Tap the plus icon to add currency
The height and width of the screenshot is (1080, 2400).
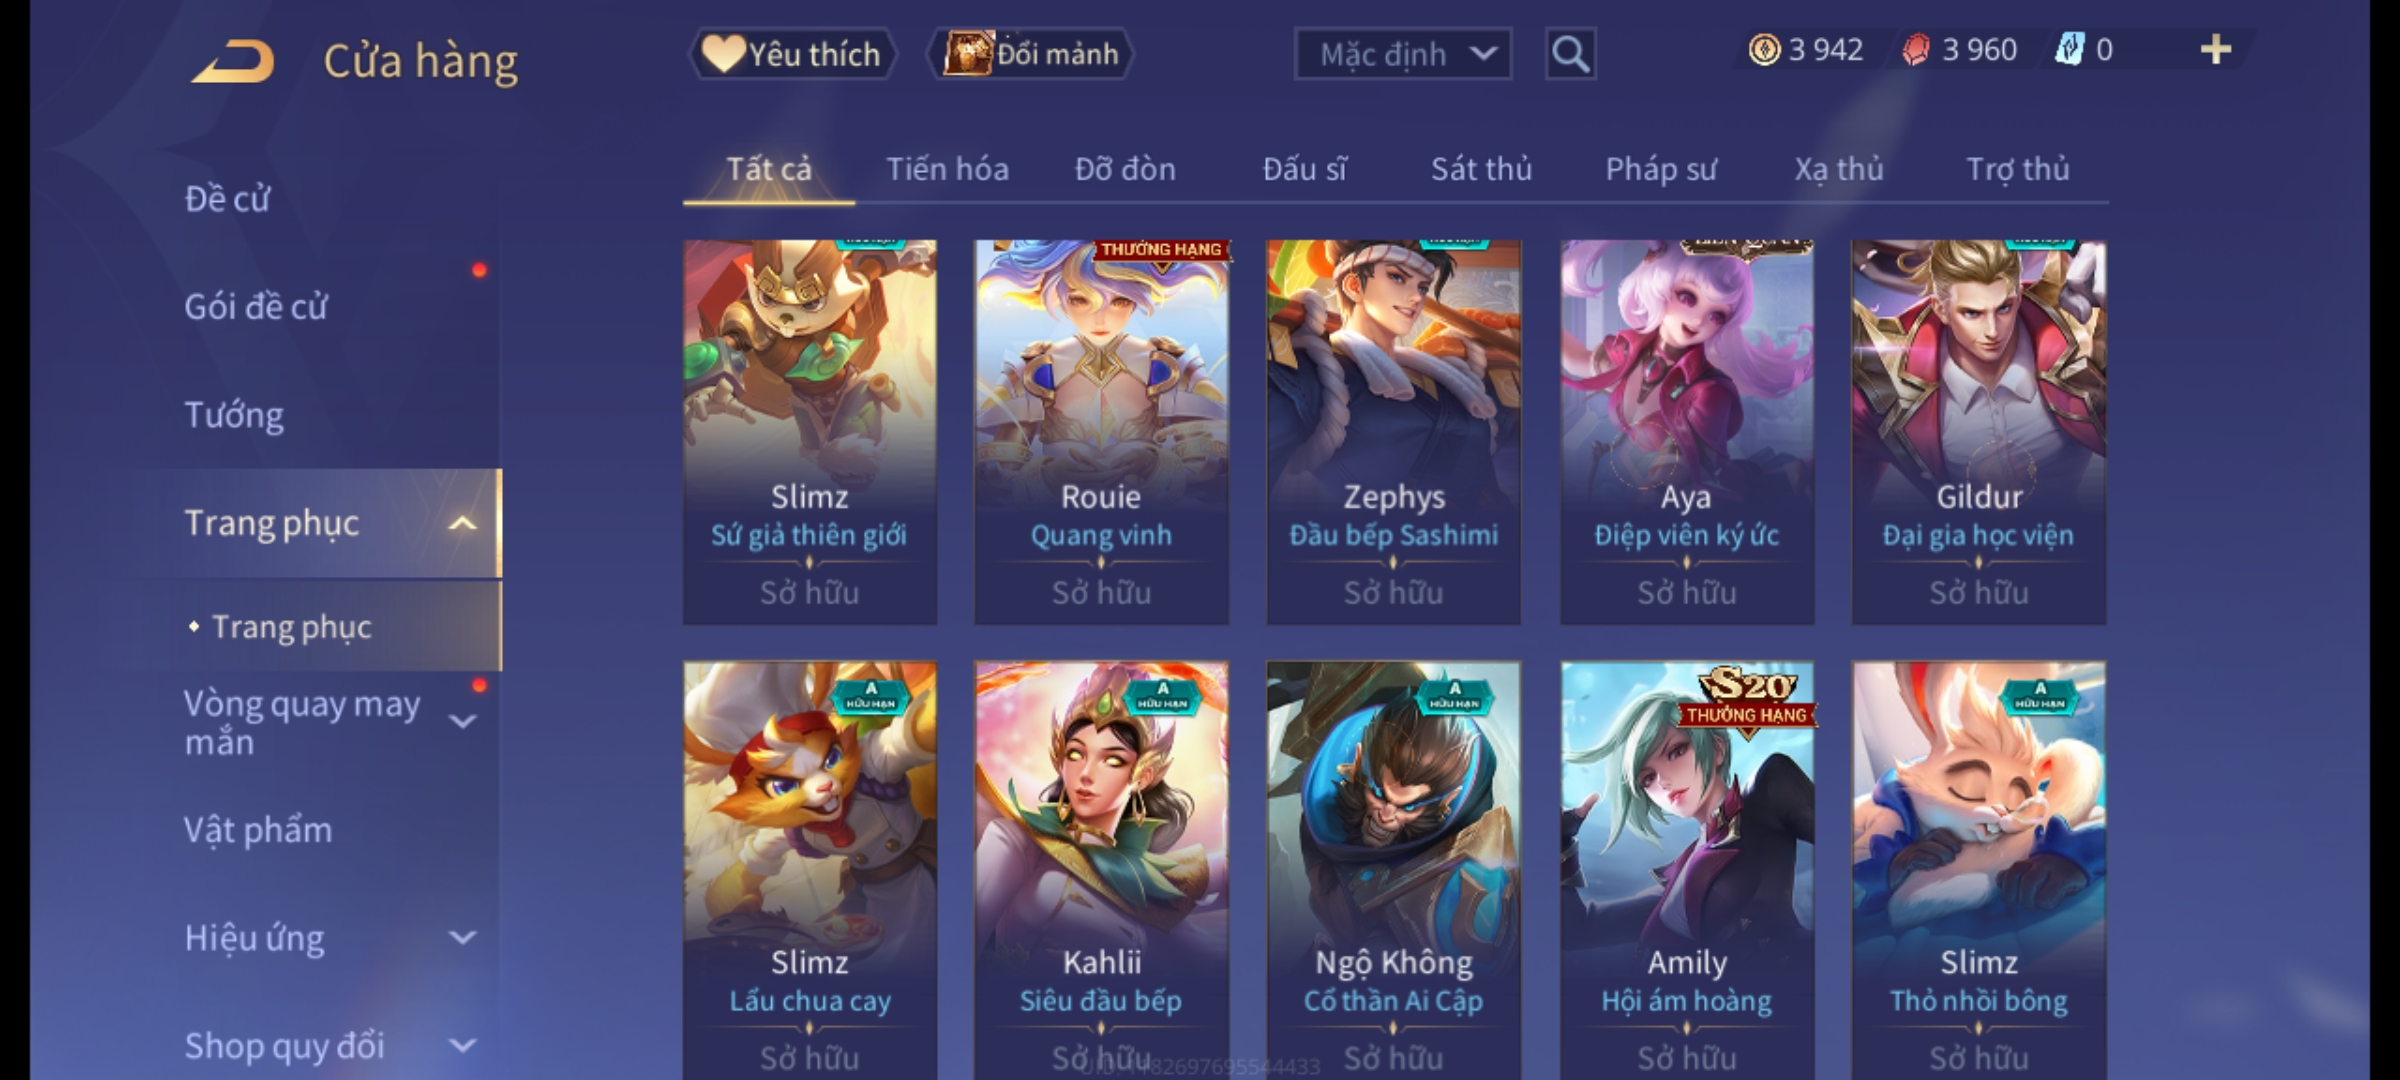(x=2216, y=50)
